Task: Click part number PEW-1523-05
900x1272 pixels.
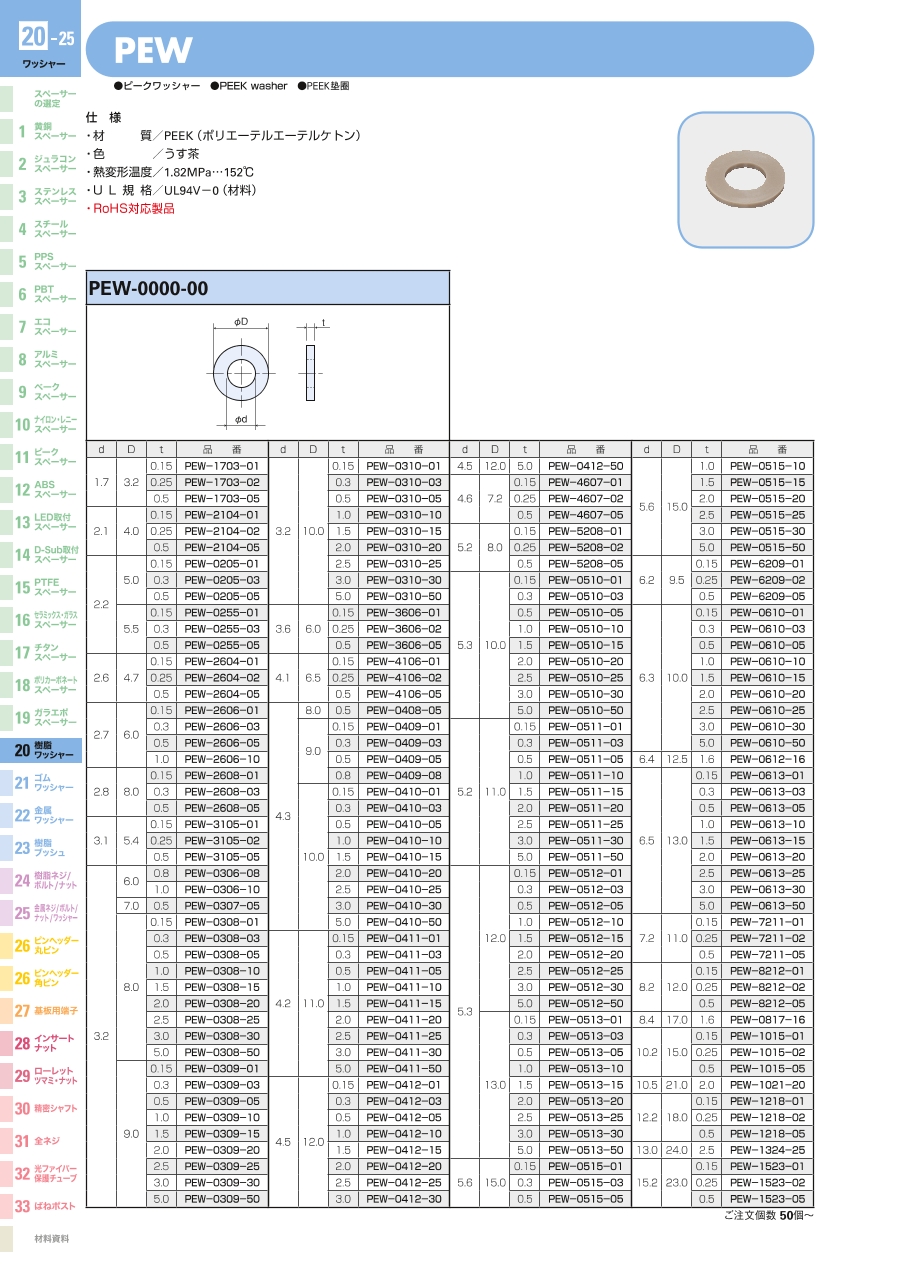Action: 767,1199
